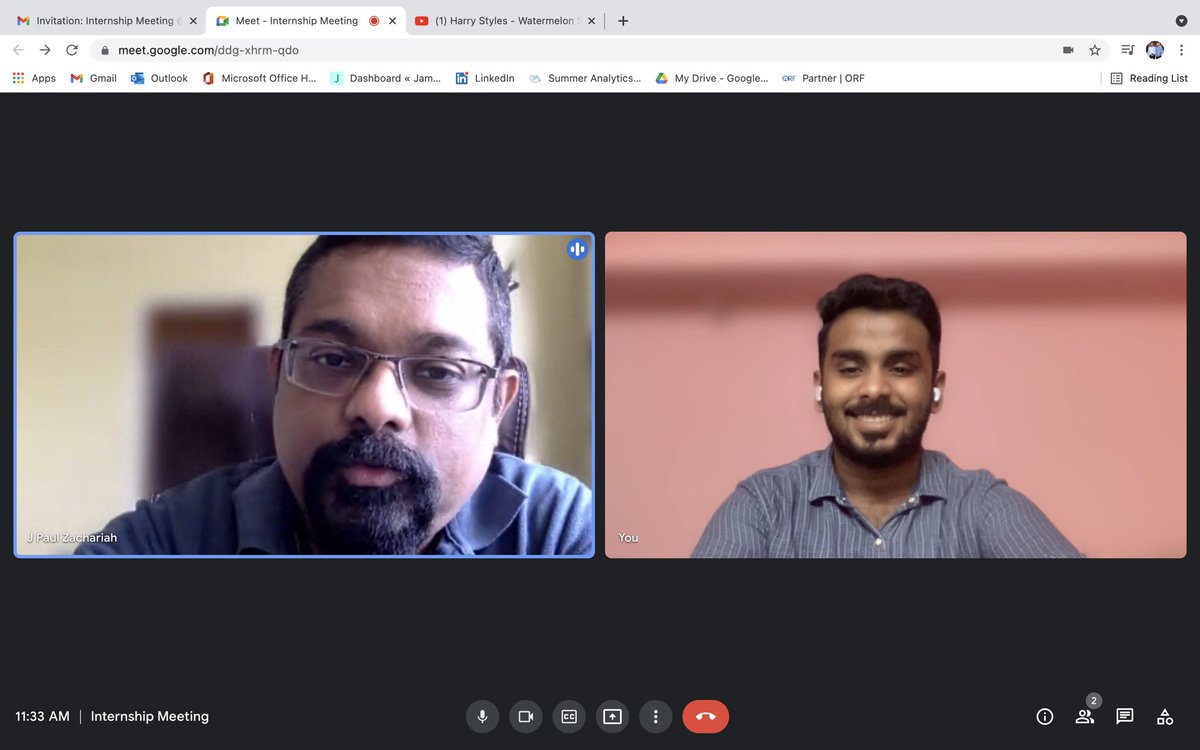Image resolution: width=1200 pixels, height=750 pixels.
Task: Enable closed captions
Action: click(x=569, y=716)
